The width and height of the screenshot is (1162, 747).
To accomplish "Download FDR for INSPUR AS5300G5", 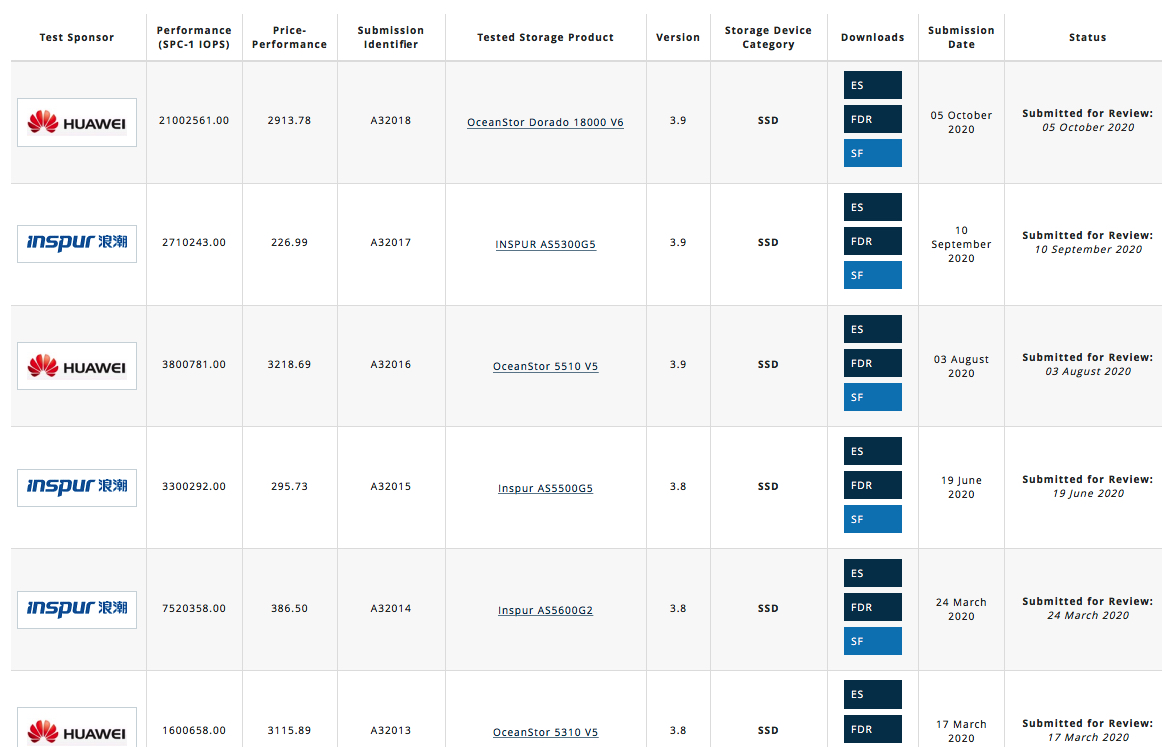I will 873,242.
